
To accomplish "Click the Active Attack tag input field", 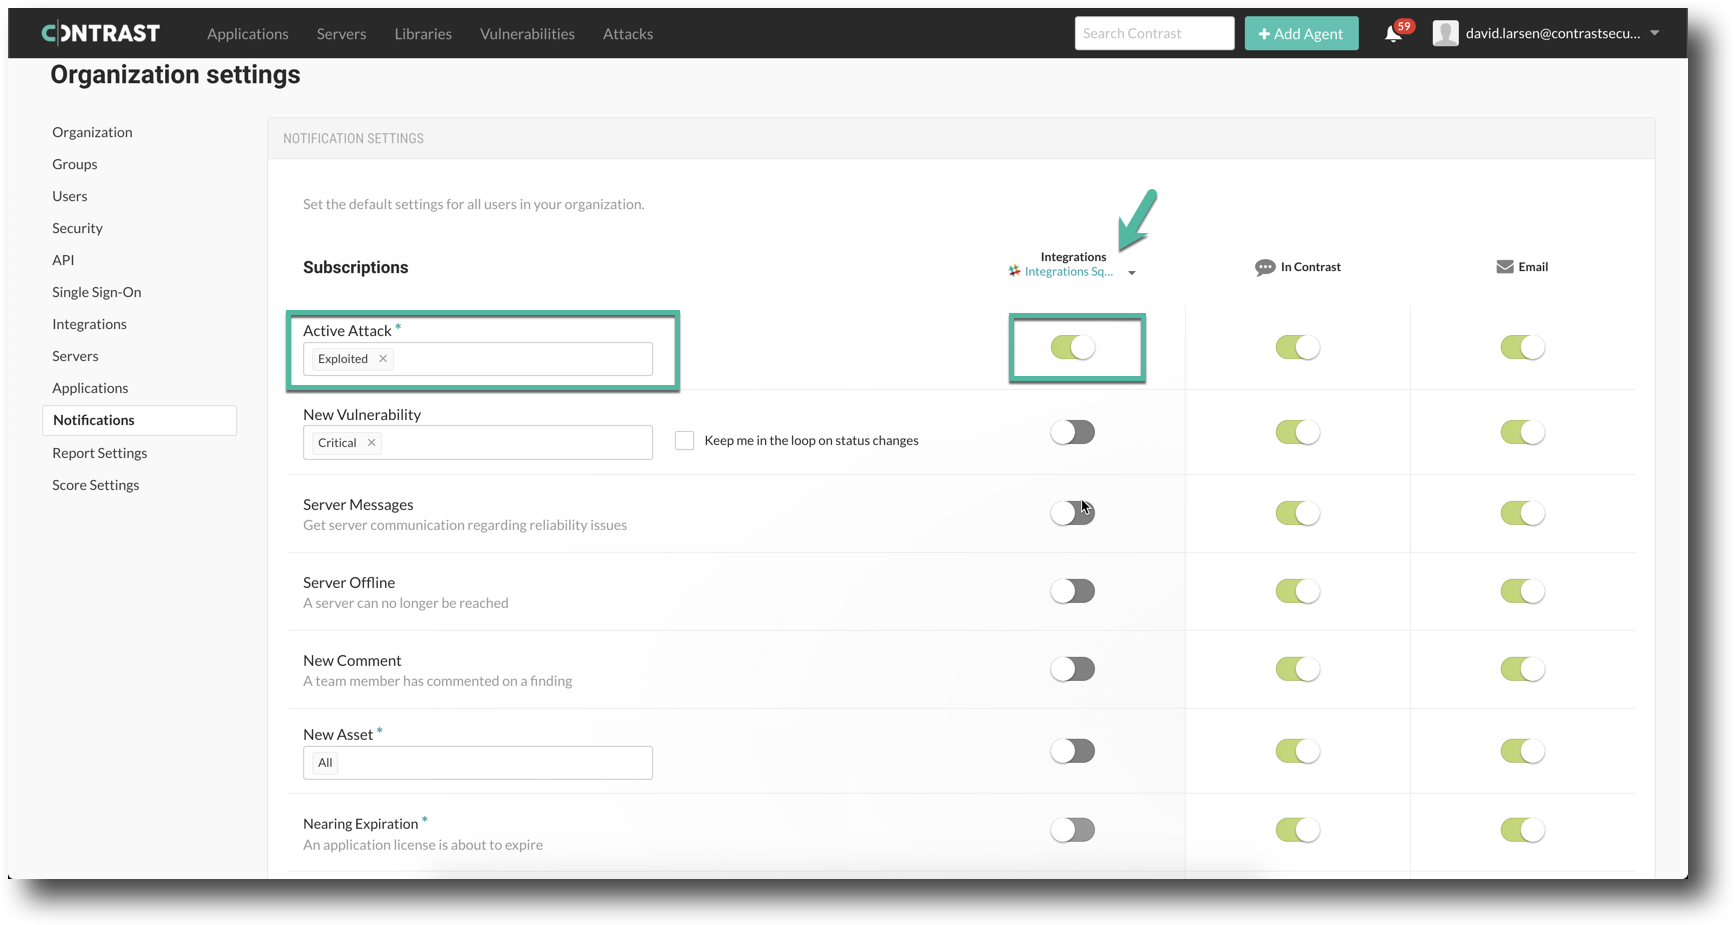I will pyautogui.click(x=478, y=359).
